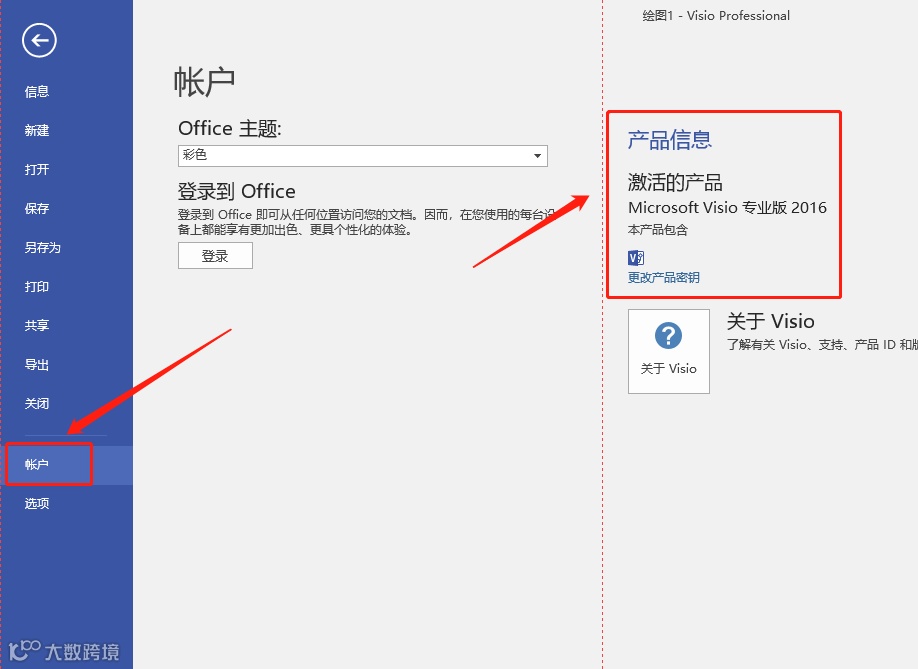Click the 更改产品密钥 link
The width and height of the screenshot is (918, 669).
click(663, 277)
